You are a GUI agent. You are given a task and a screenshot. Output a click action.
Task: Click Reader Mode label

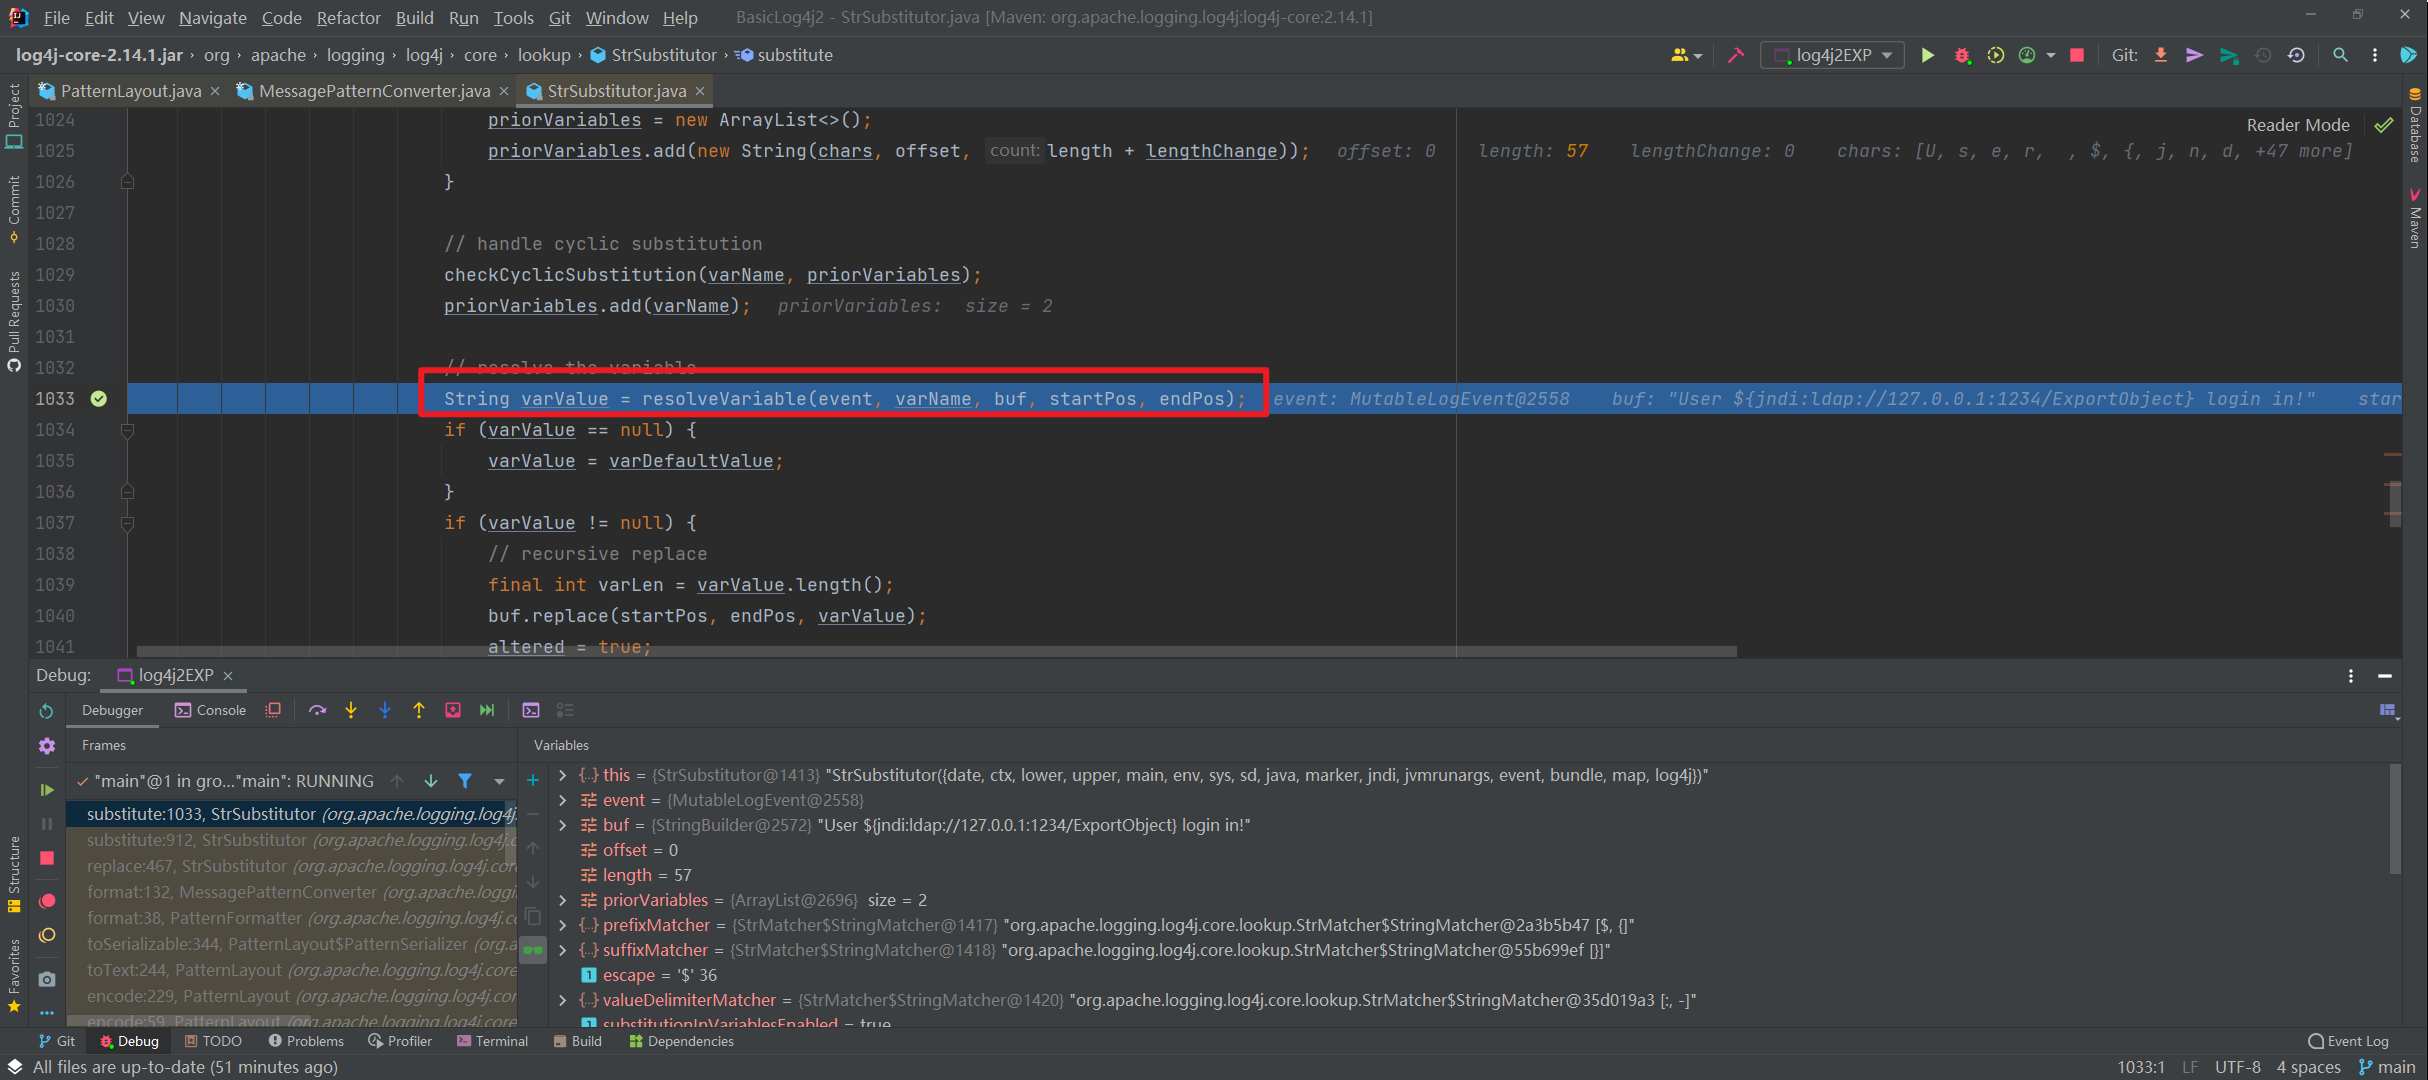(x=2297, y=125)
